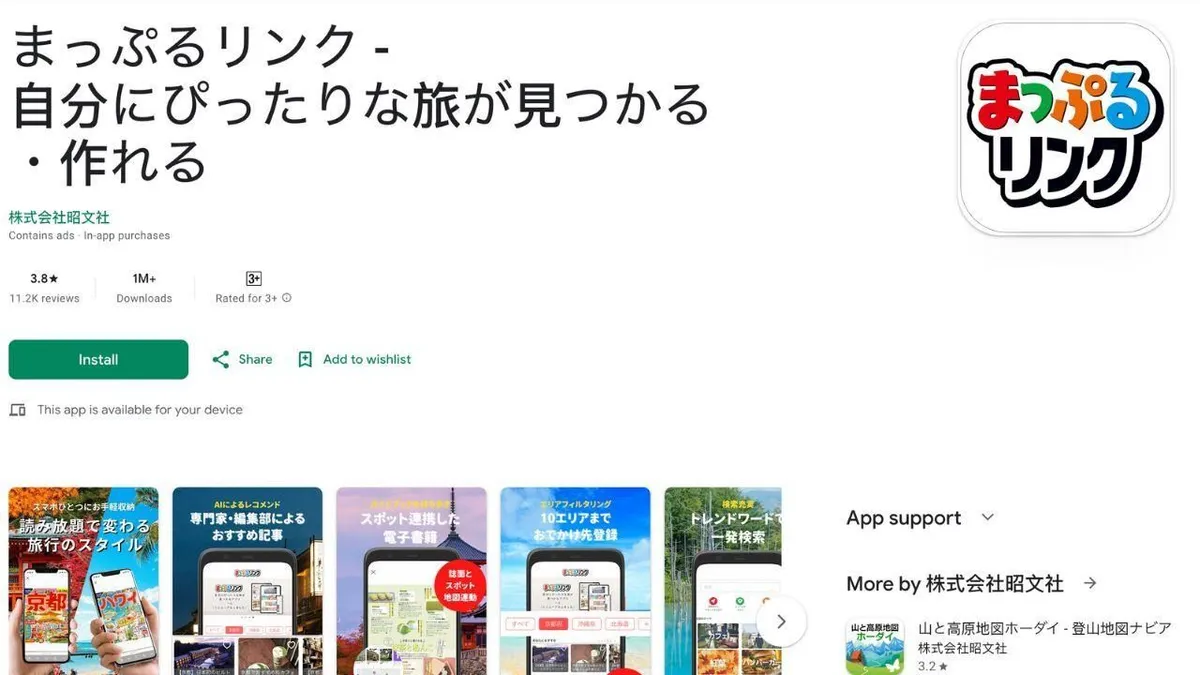
Task: Open the おすすめ記事 screenshot thumbnail
Action: coord(248,581)
